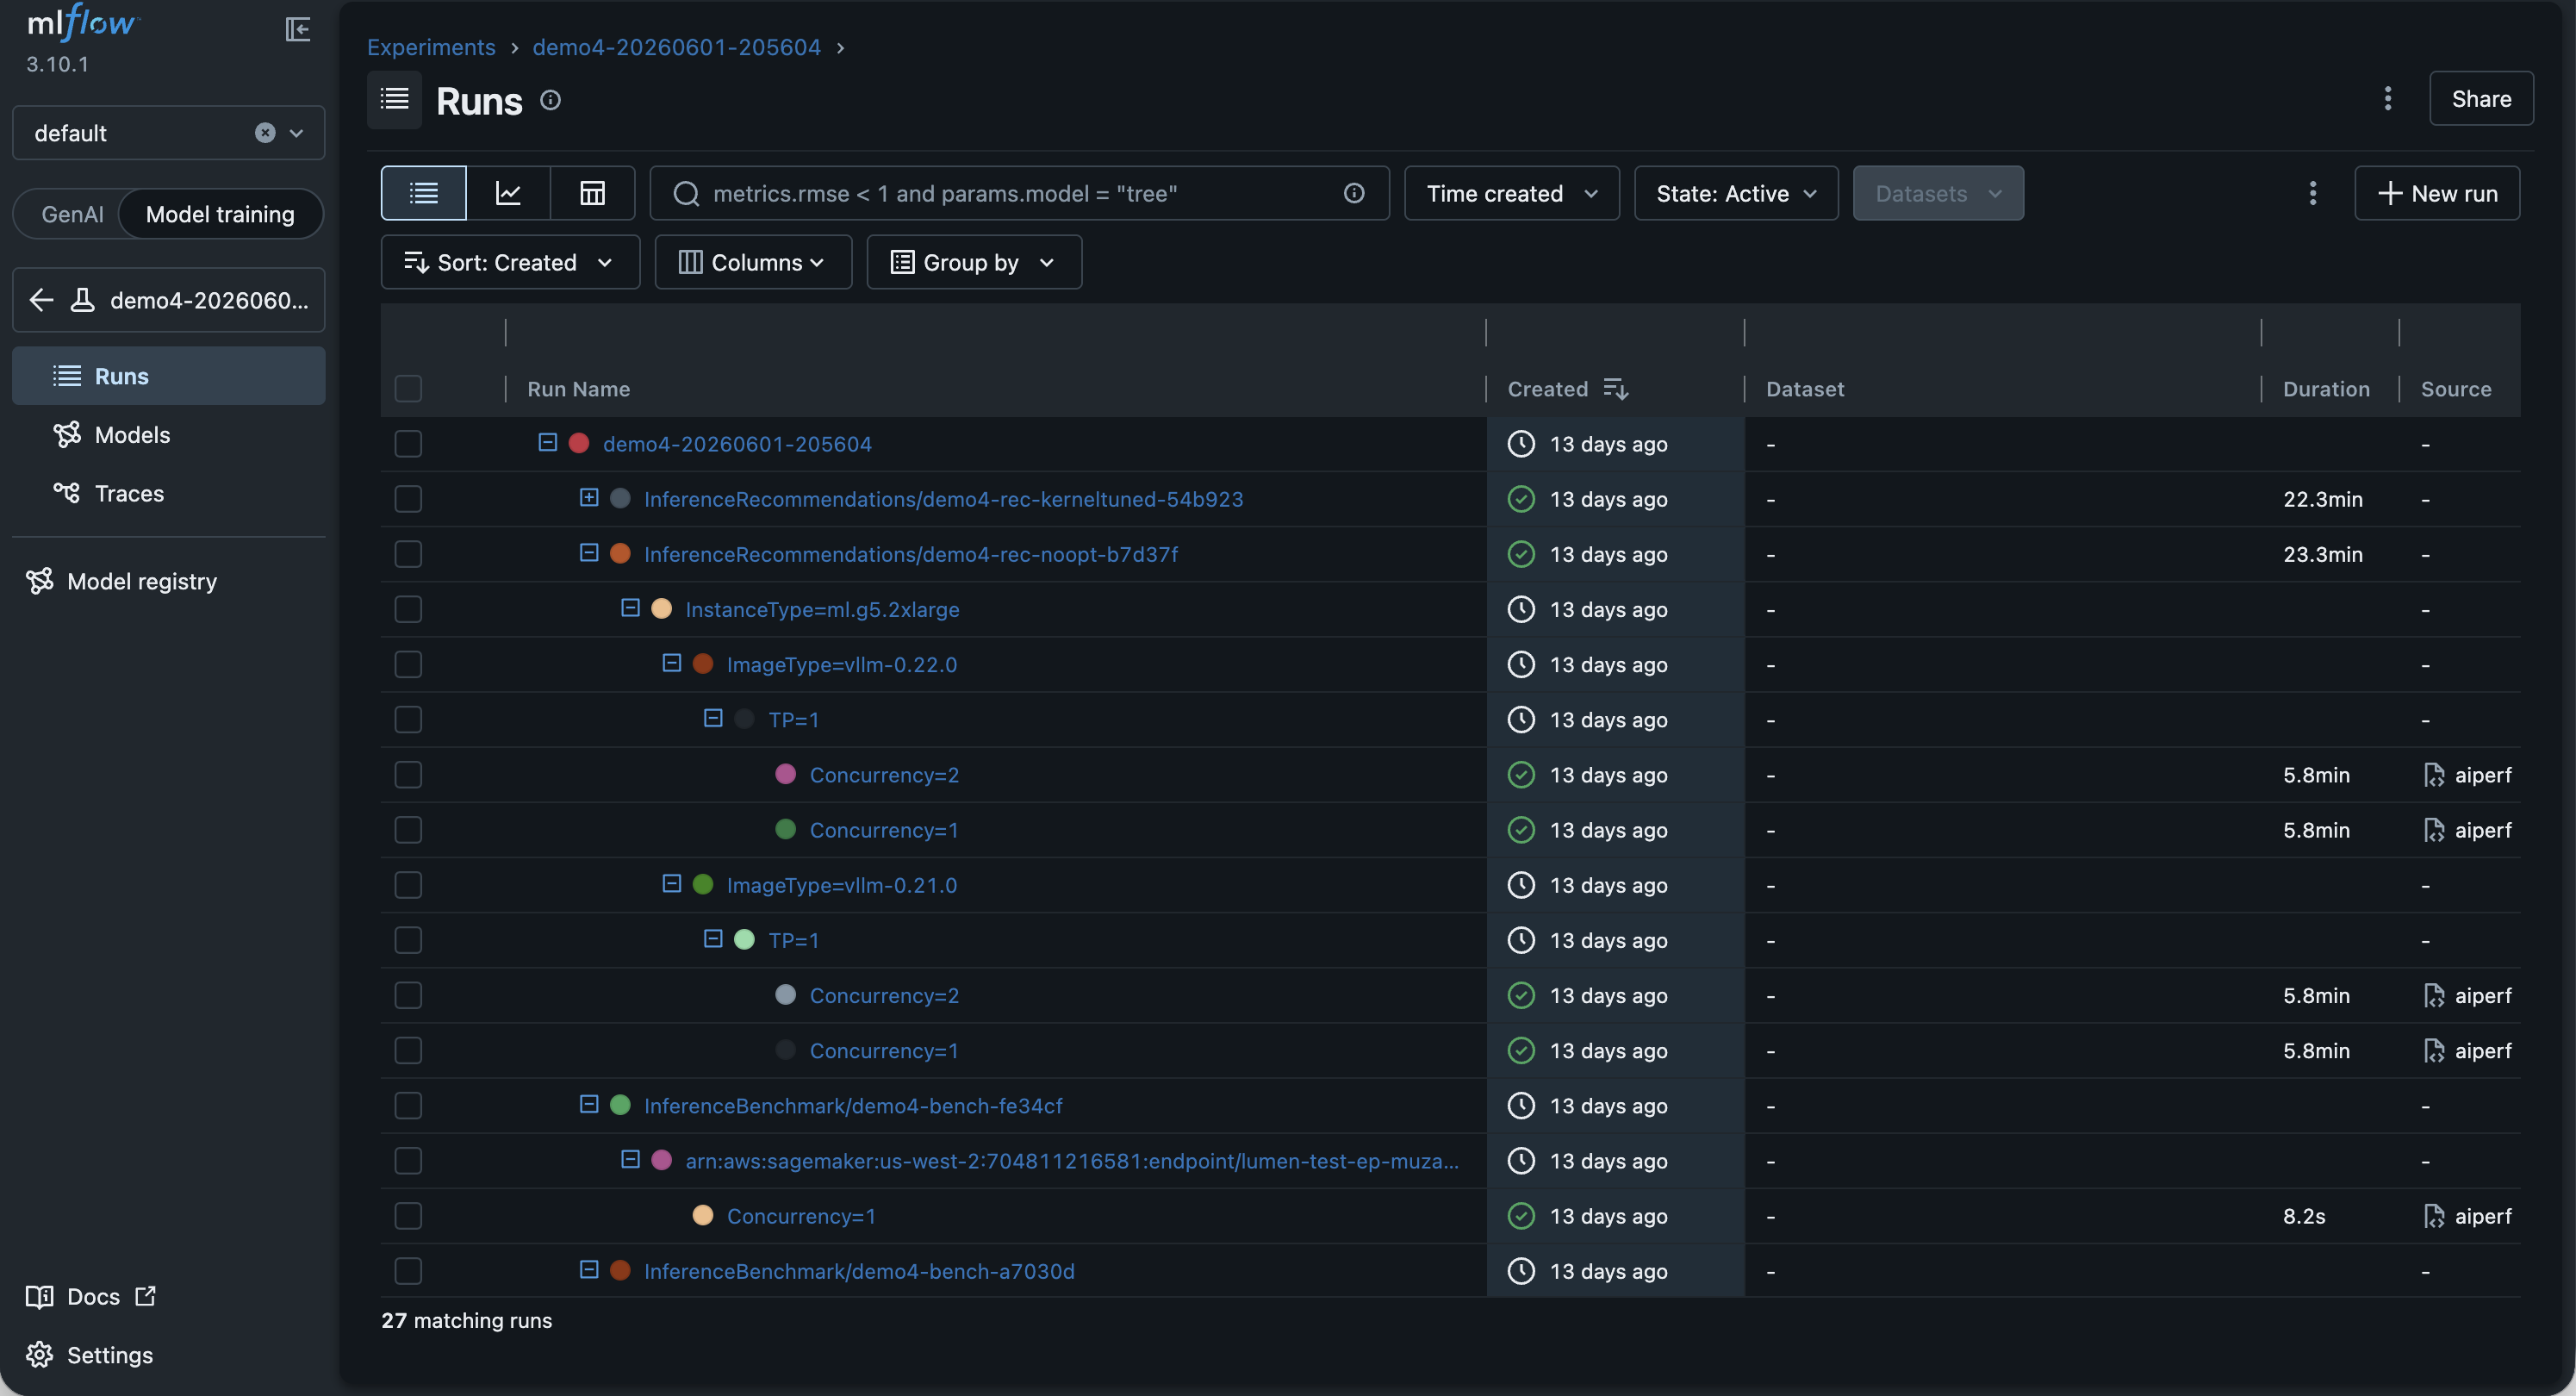The image size is (2576, 1396).
Task: Switch to the table list view icon
Action: pos(424,193)
